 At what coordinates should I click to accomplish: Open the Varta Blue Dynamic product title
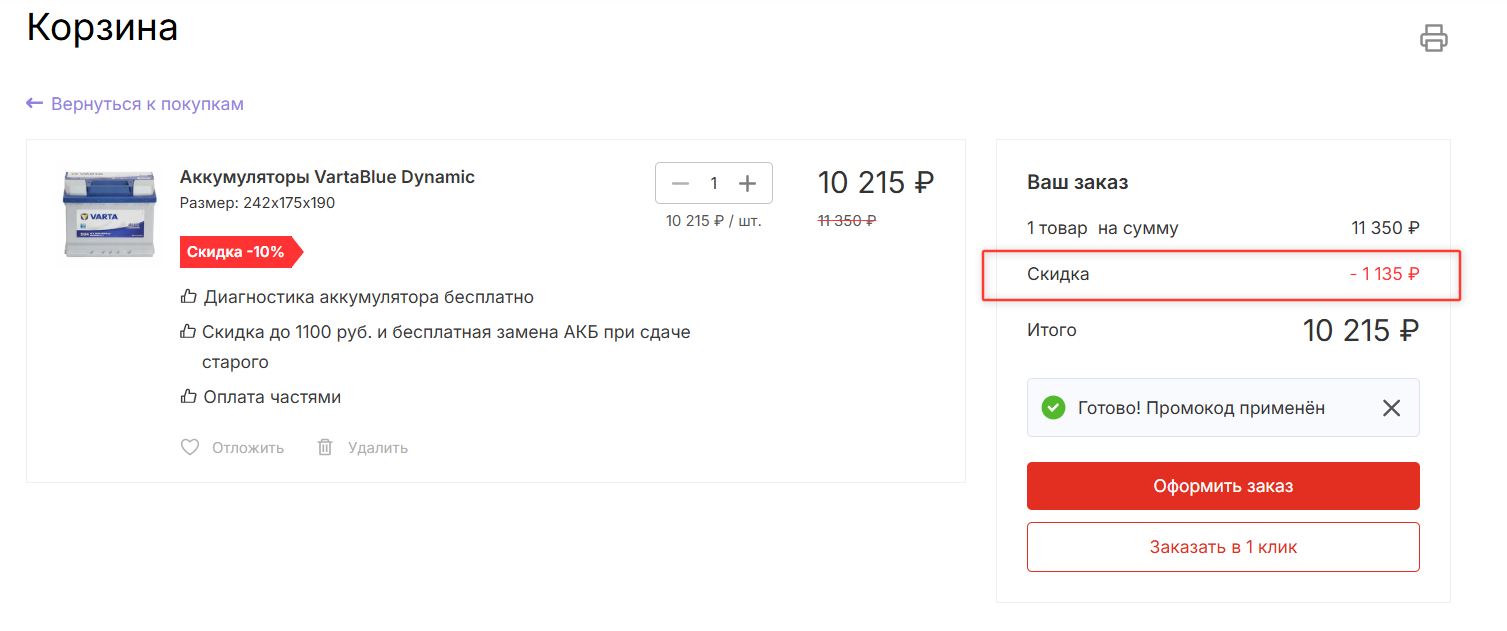tap(327, 177)
